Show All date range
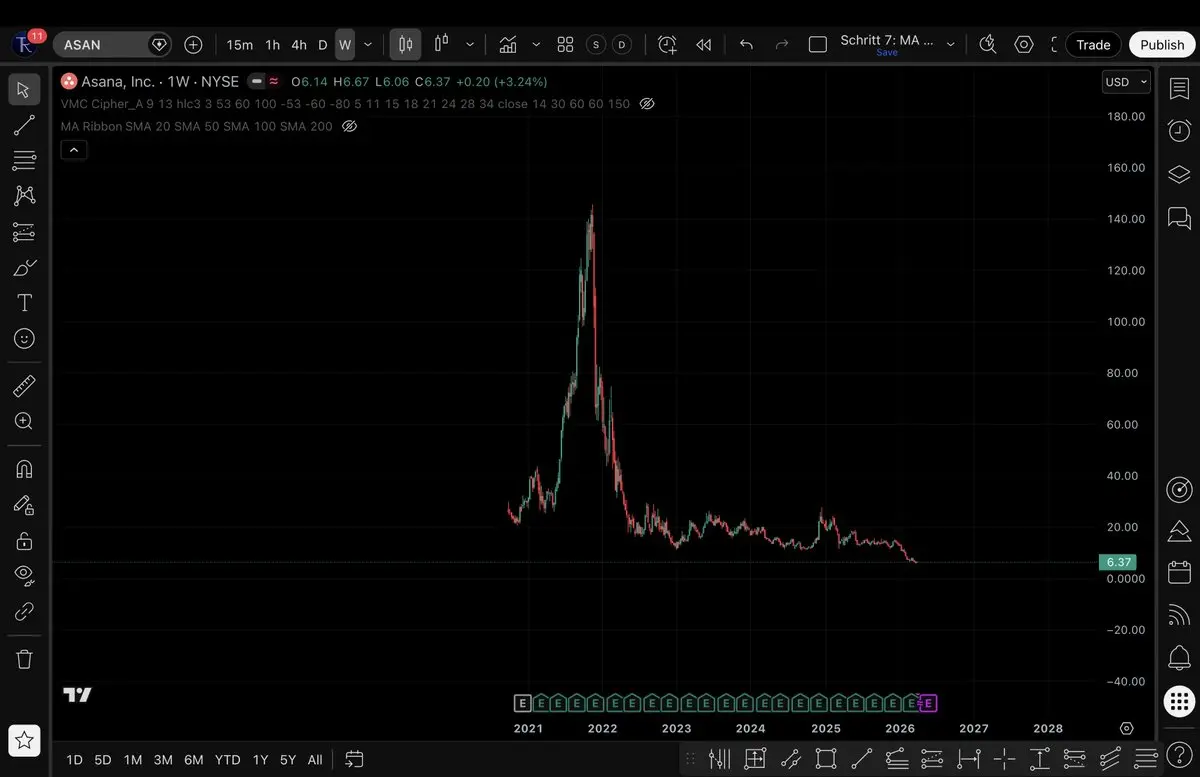The image size is (1200, 777). tap(315, 760)
